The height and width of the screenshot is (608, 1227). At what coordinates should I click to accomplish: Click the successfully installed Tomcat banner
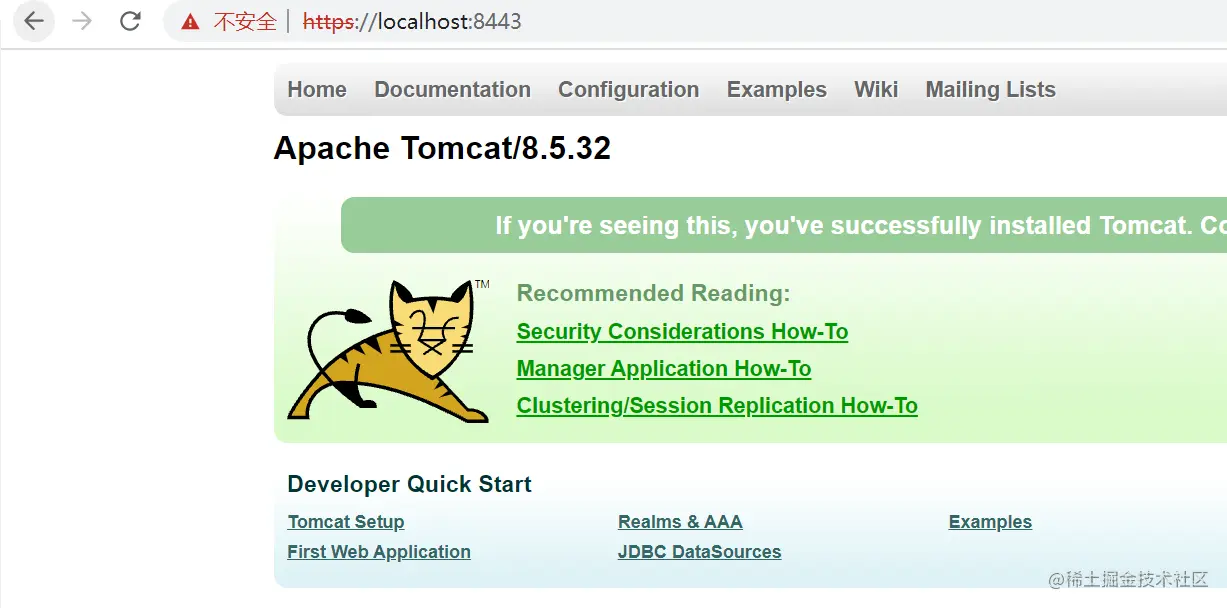(784, 225)
